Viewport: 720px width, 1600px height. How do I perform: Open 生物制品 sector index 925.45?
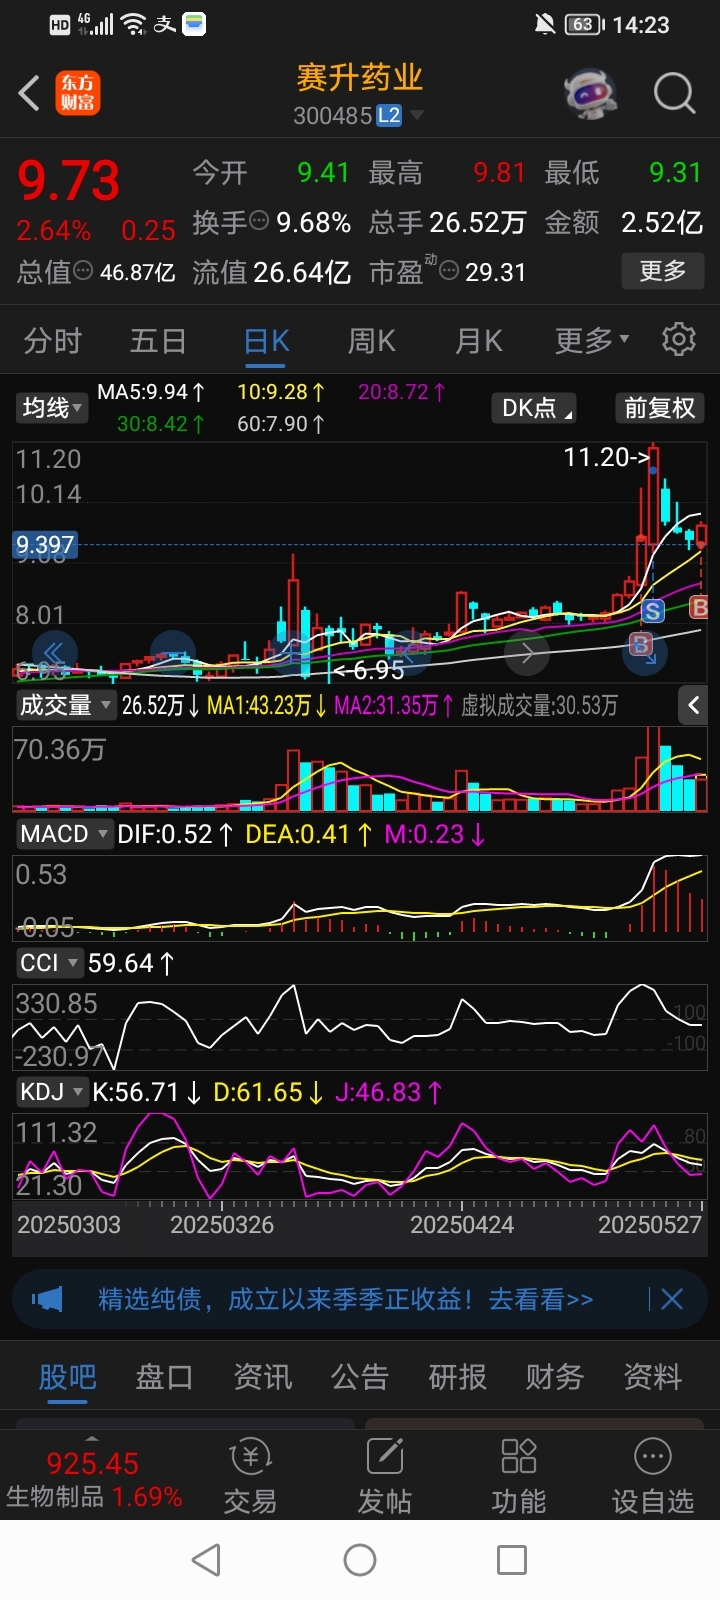point(93,1480)
